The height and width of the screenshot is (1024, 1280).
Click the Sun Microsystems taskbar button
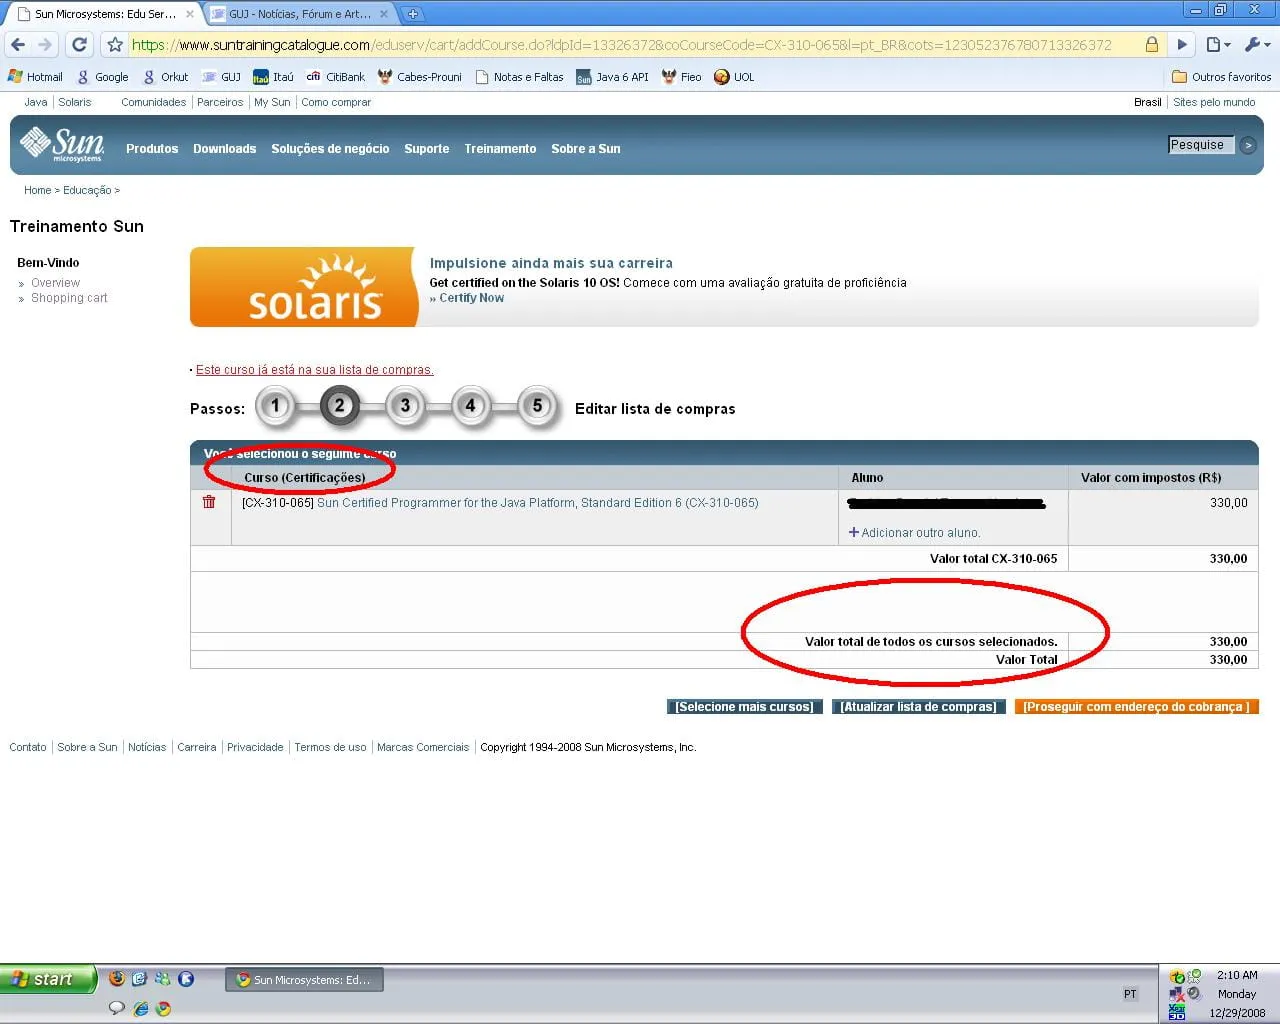click(x=305, y=980)
